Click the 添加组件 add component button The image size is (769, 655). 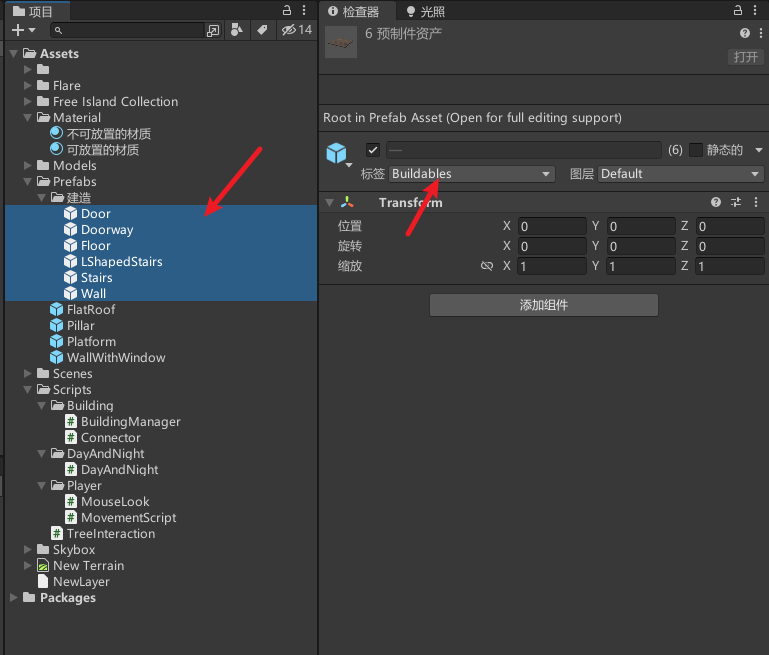[x=543, y=305]
